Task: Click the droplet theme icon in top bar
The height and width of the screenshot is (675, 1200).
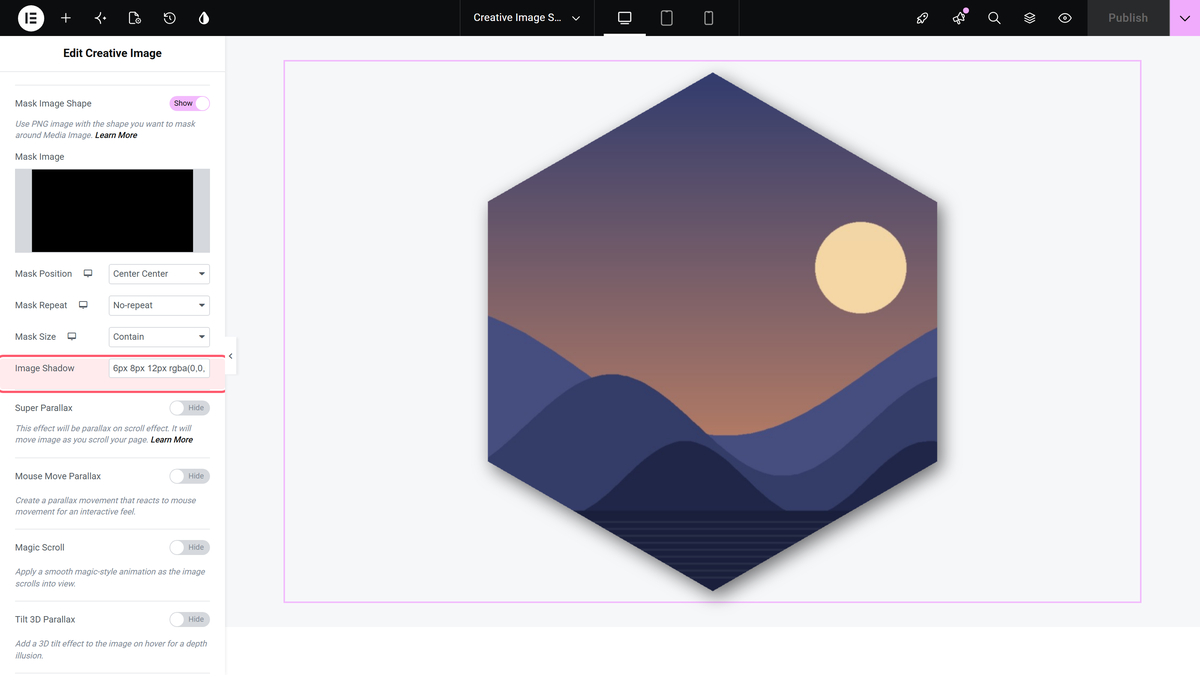Action: [x=204, y=18]
